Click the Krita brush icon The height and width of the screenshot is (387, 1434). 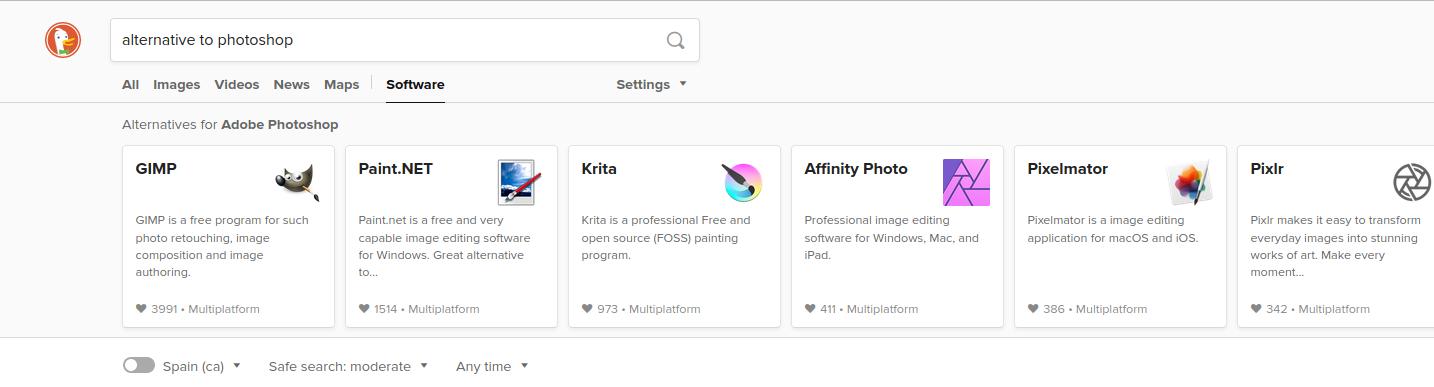(743, 183)
